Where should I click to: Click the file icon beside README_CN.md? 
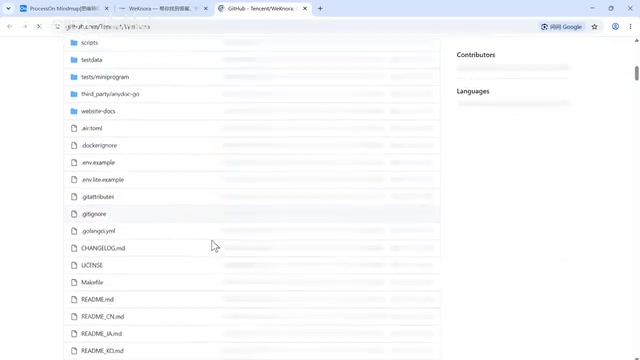tap(74, 317)
